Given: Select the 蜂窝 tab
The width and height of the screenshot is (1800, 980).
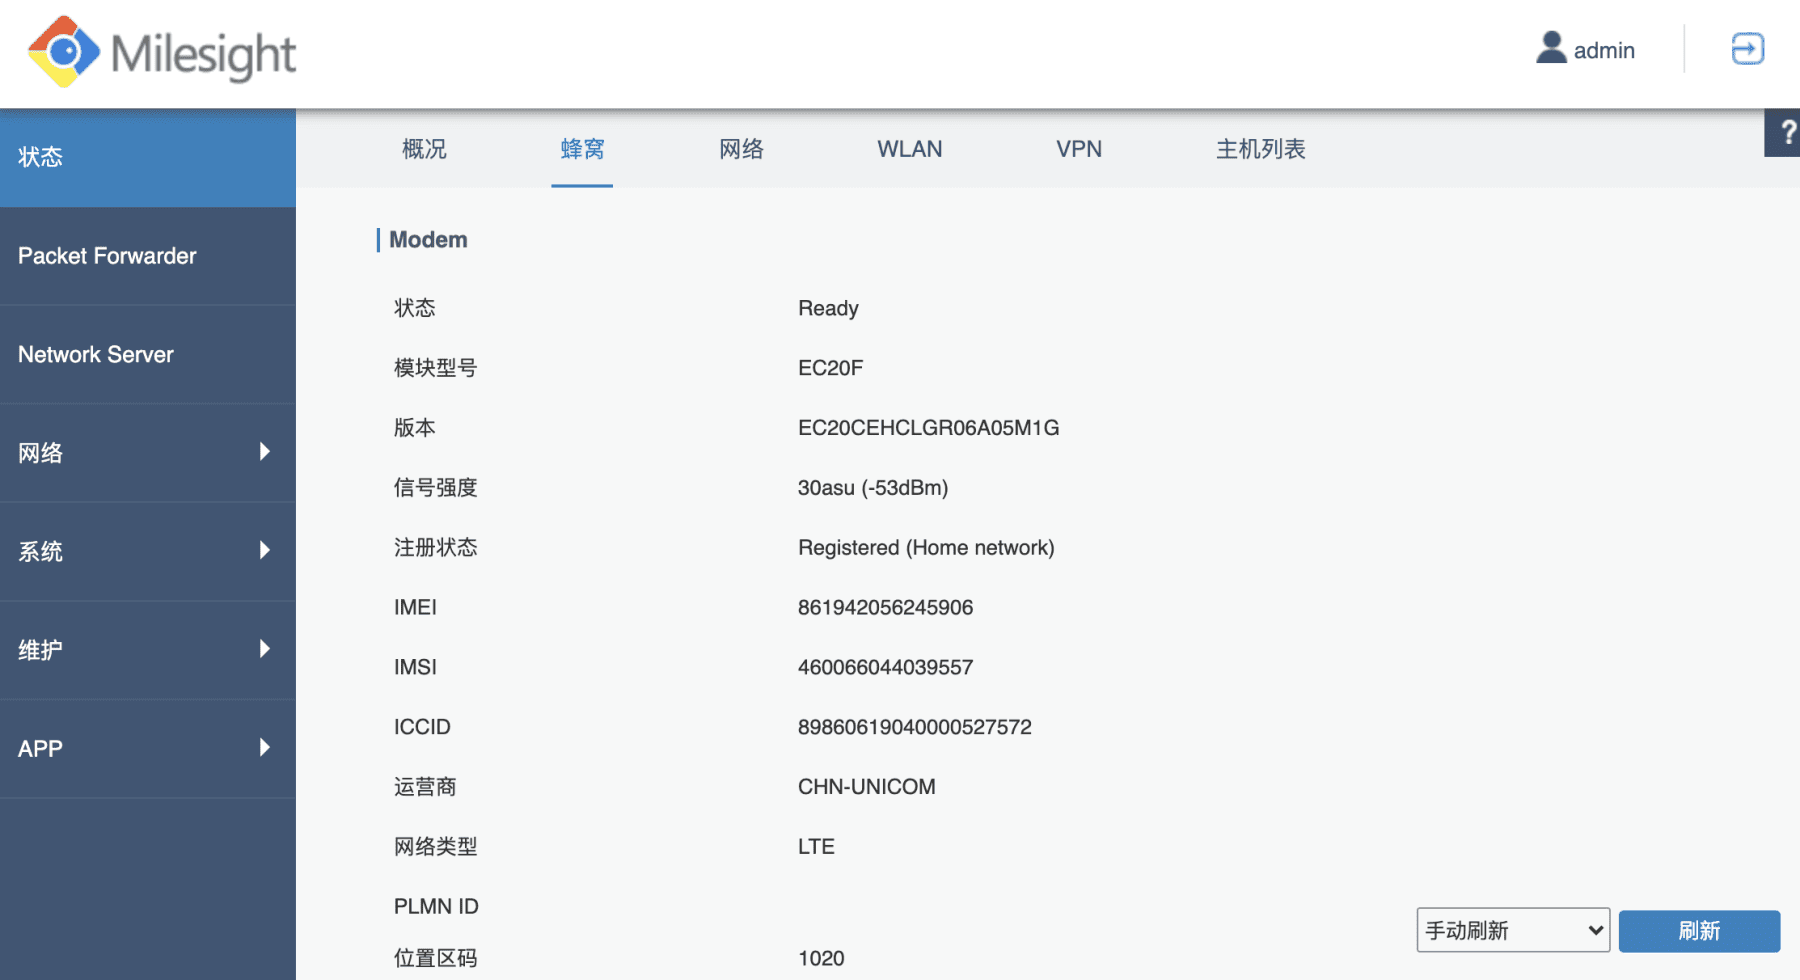Looking at the screenshot, I should [582, 149].
